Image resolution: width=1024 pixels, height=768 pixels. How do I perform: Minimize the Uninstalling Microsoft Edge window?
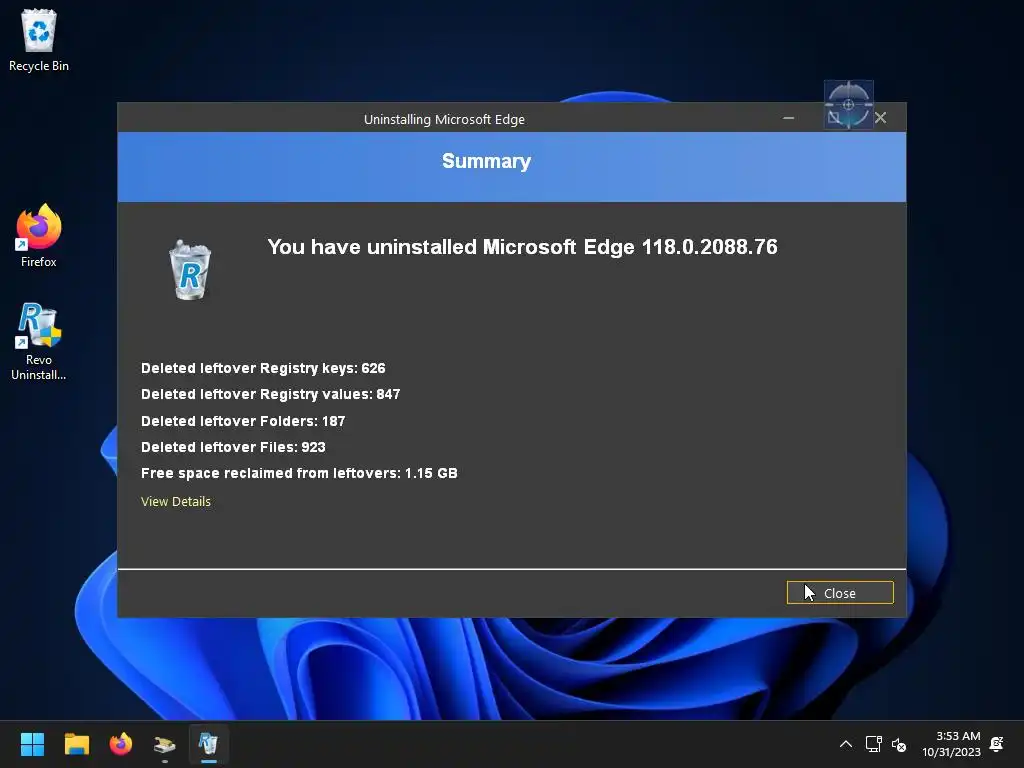click(x=788, y=118)
